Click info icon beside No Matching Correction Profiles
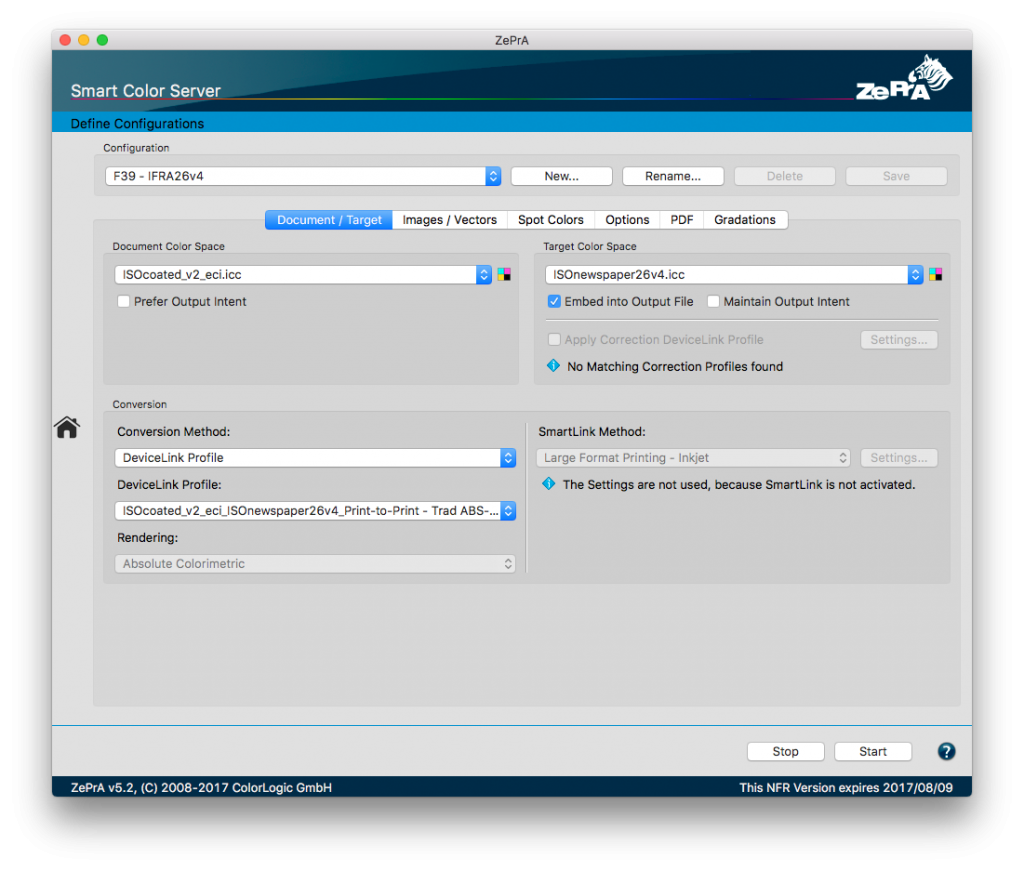1024x871 pixels. [x=553, y=366]
